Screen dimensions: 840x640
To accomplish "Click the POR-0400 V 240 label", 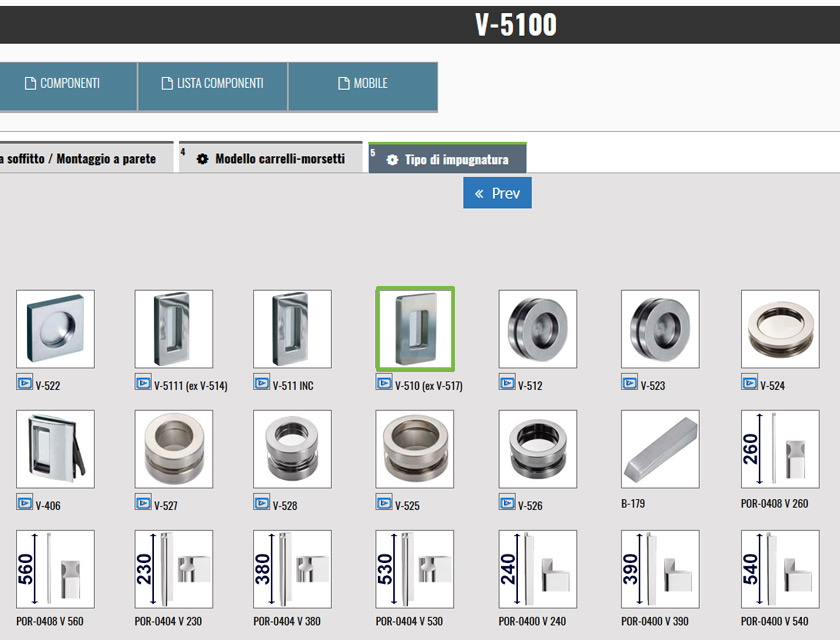I will [532, 621].
